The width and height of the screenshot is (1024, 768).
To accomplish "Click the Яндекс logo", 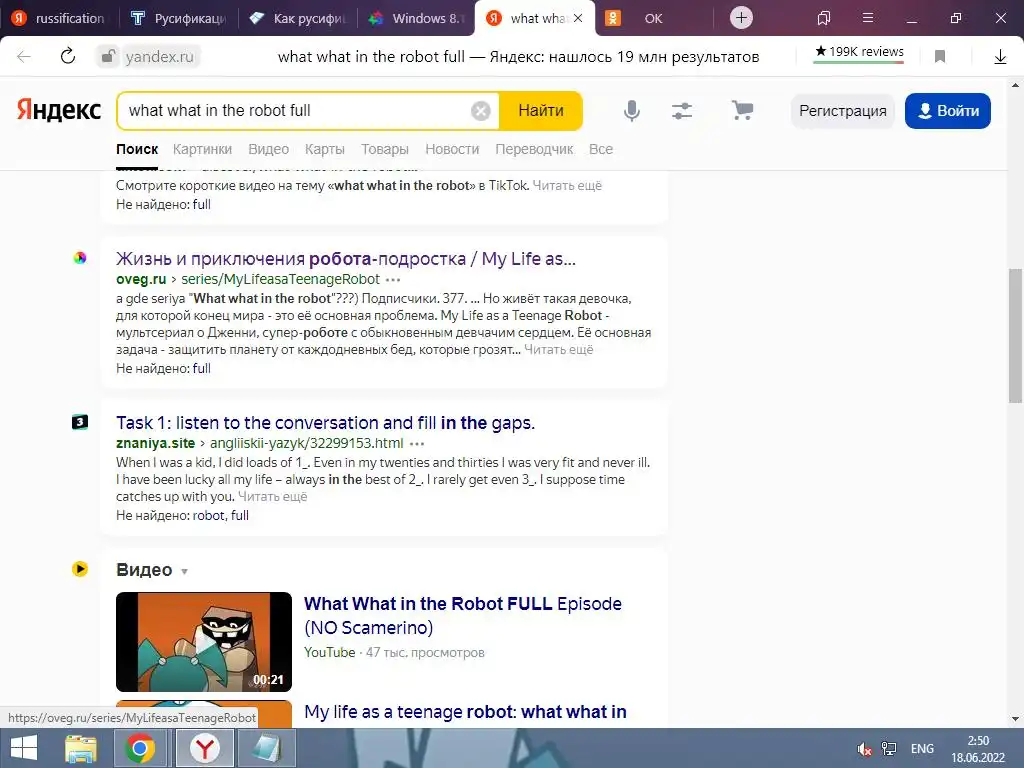I will point(59,110).
